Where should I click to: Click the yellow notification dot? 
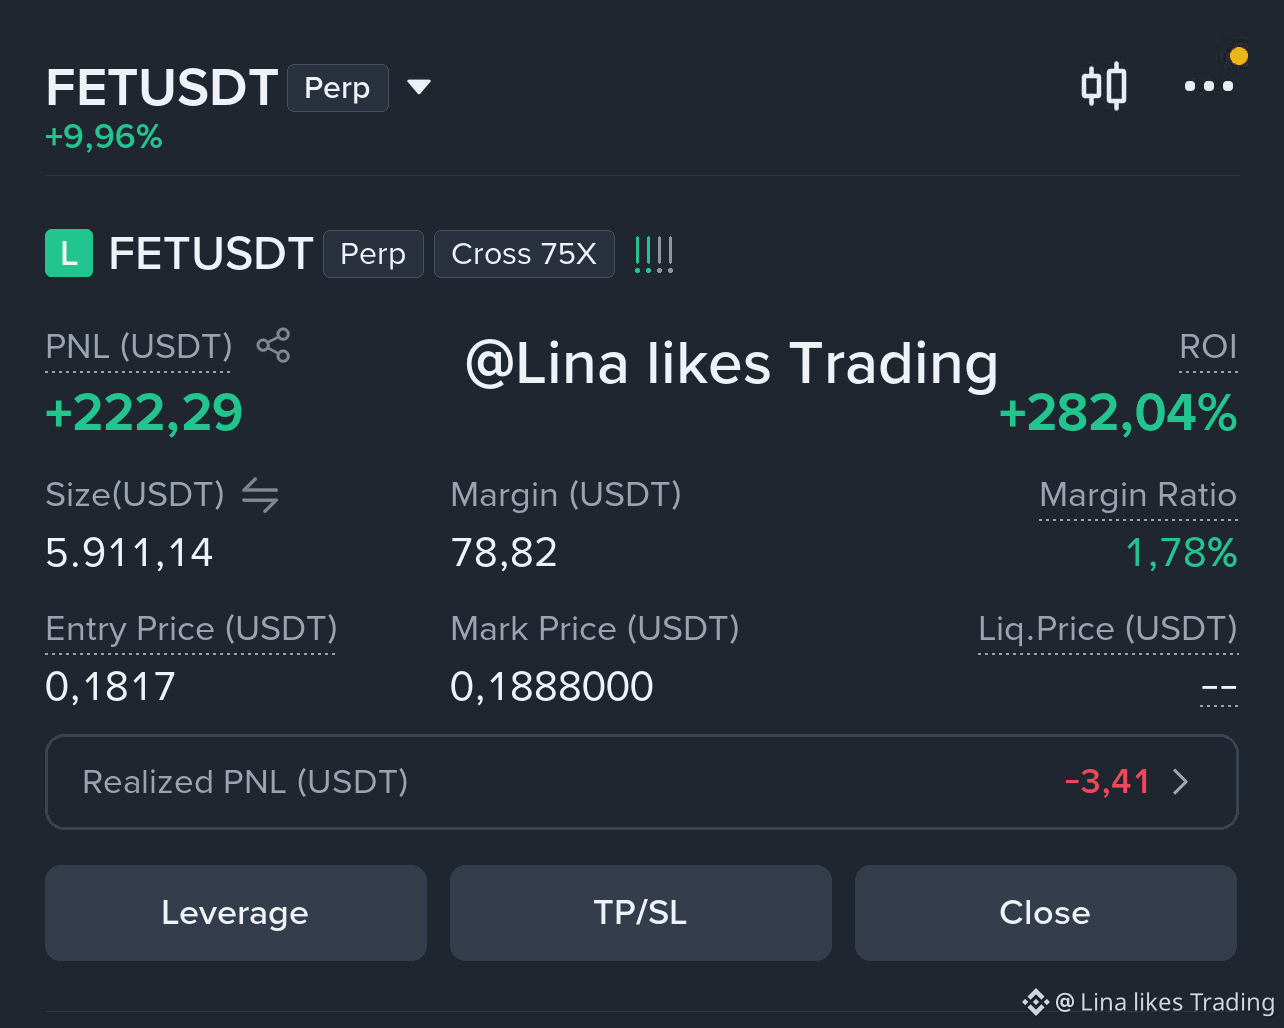pyautogui.click(x=1239, y=56)
